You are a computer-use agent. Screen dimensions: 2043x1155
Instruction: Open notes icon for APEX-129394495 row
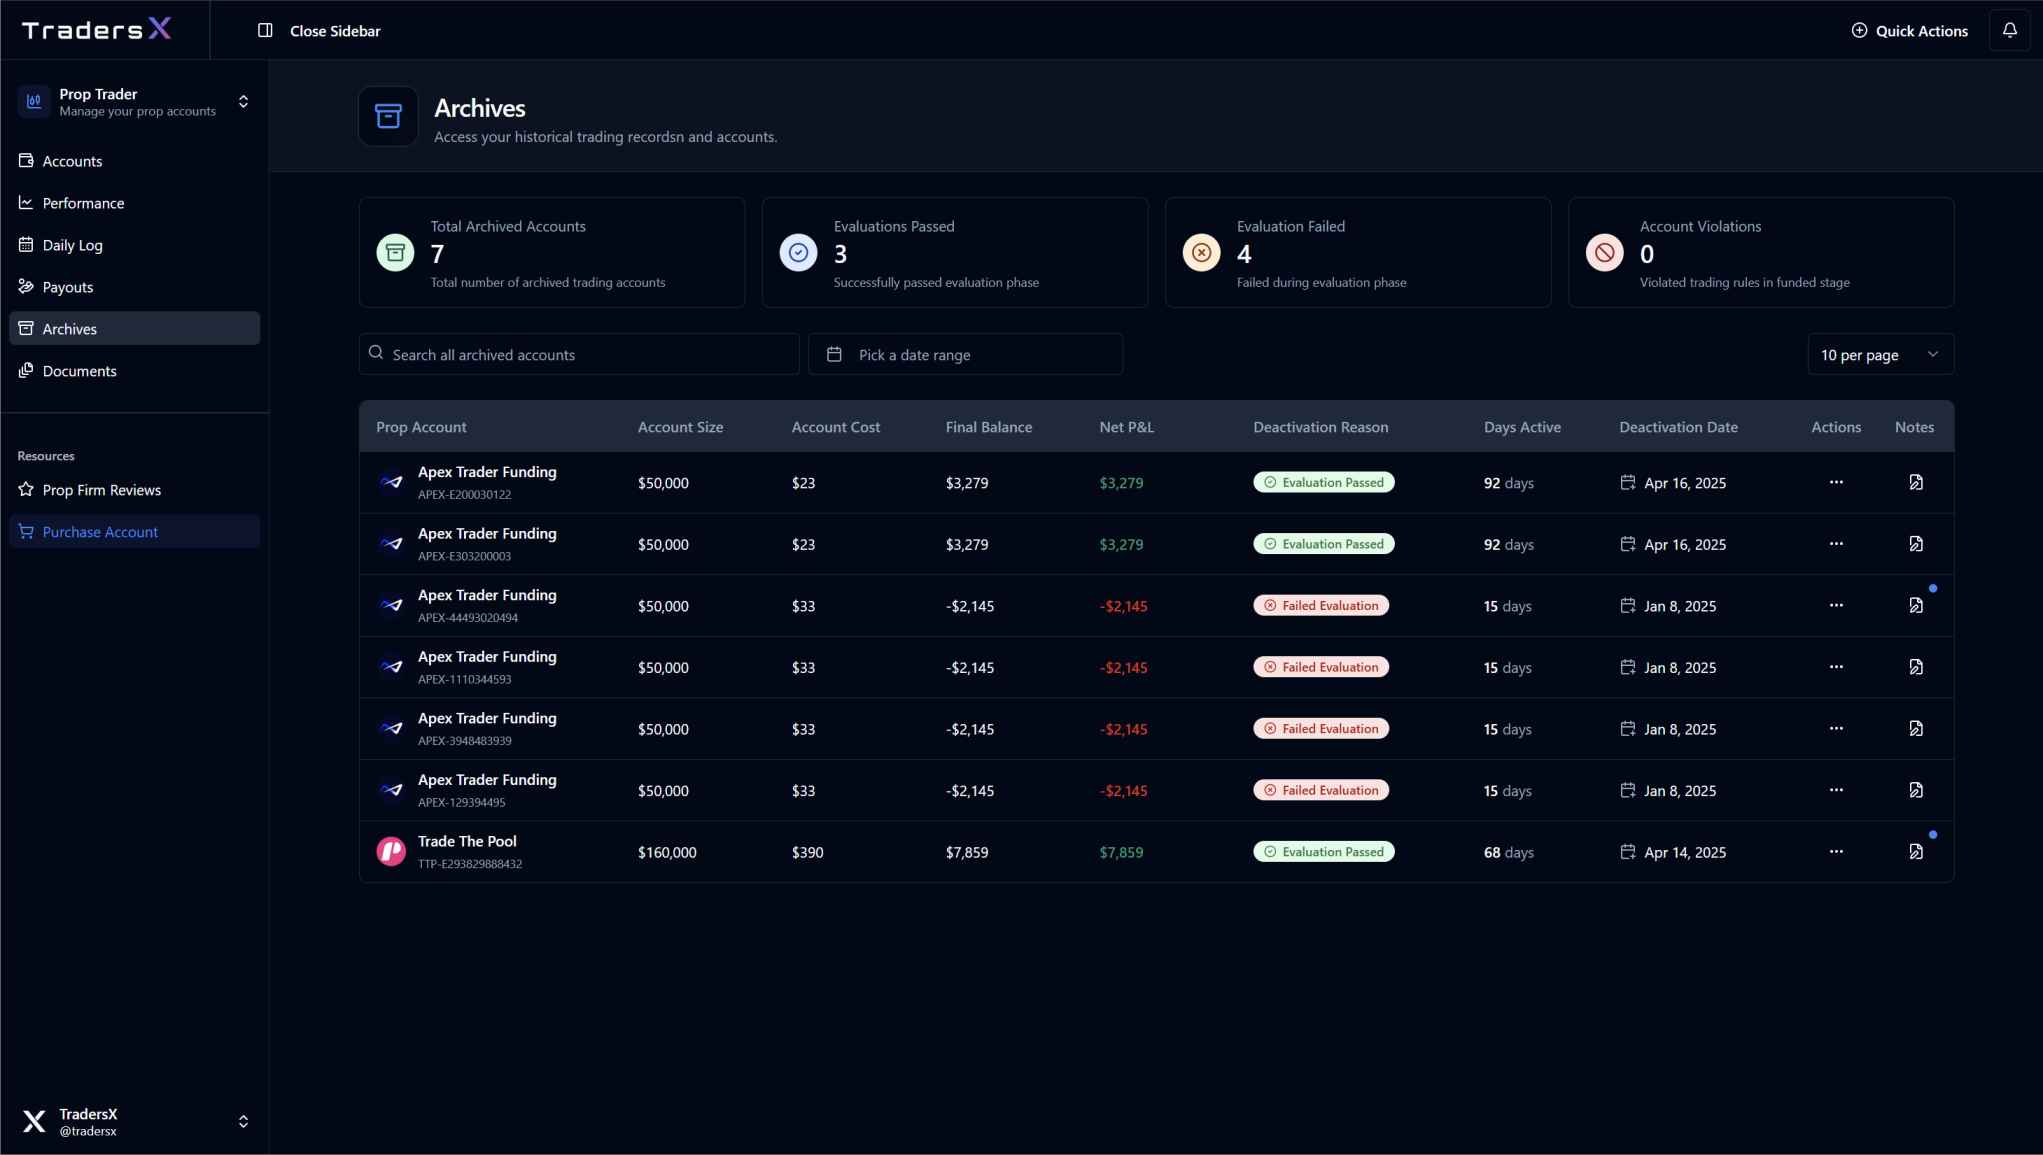click(1915, 791)
